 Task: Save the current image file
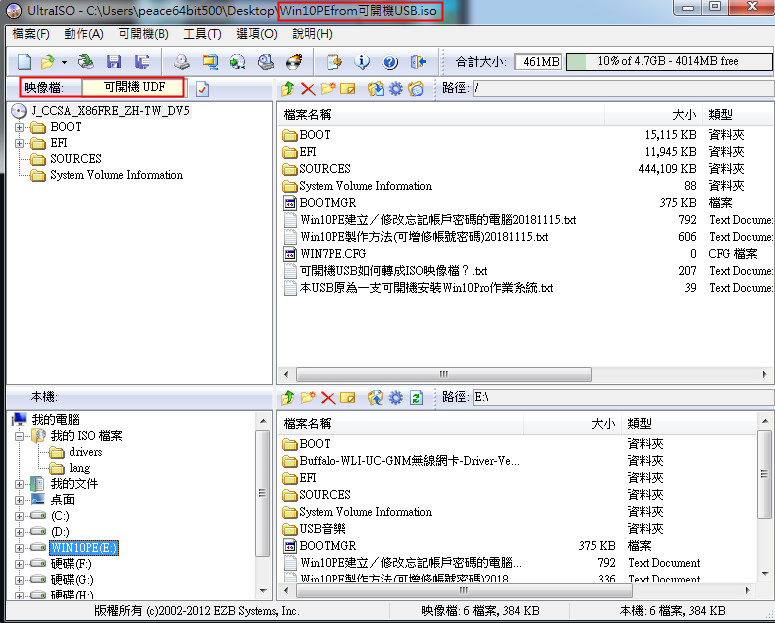pyautogui.click(x=114, y=62)
